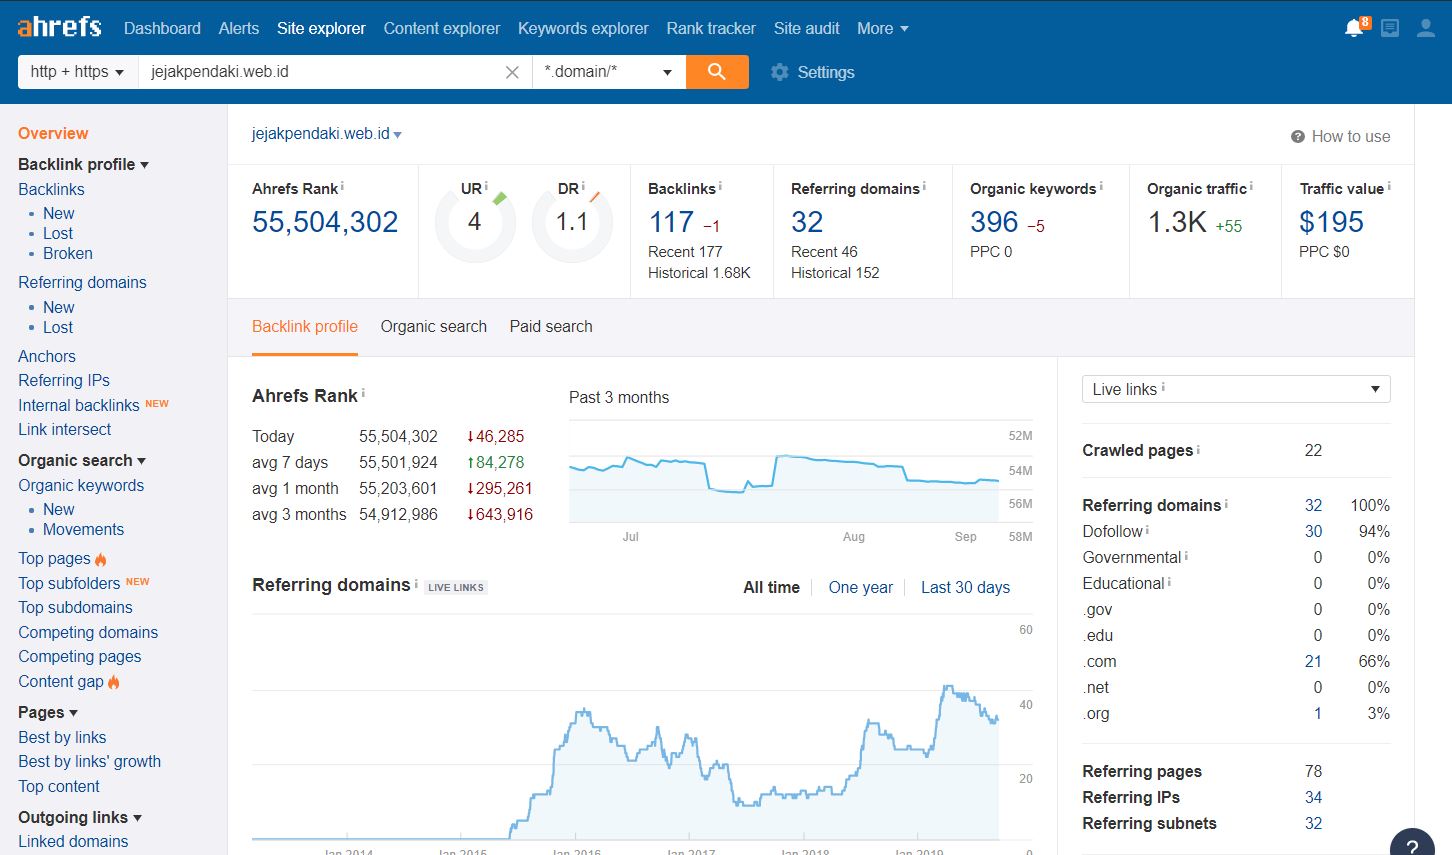Open Competing domains report
Viewport: 1452px width, 855px height.
(88, 632)
